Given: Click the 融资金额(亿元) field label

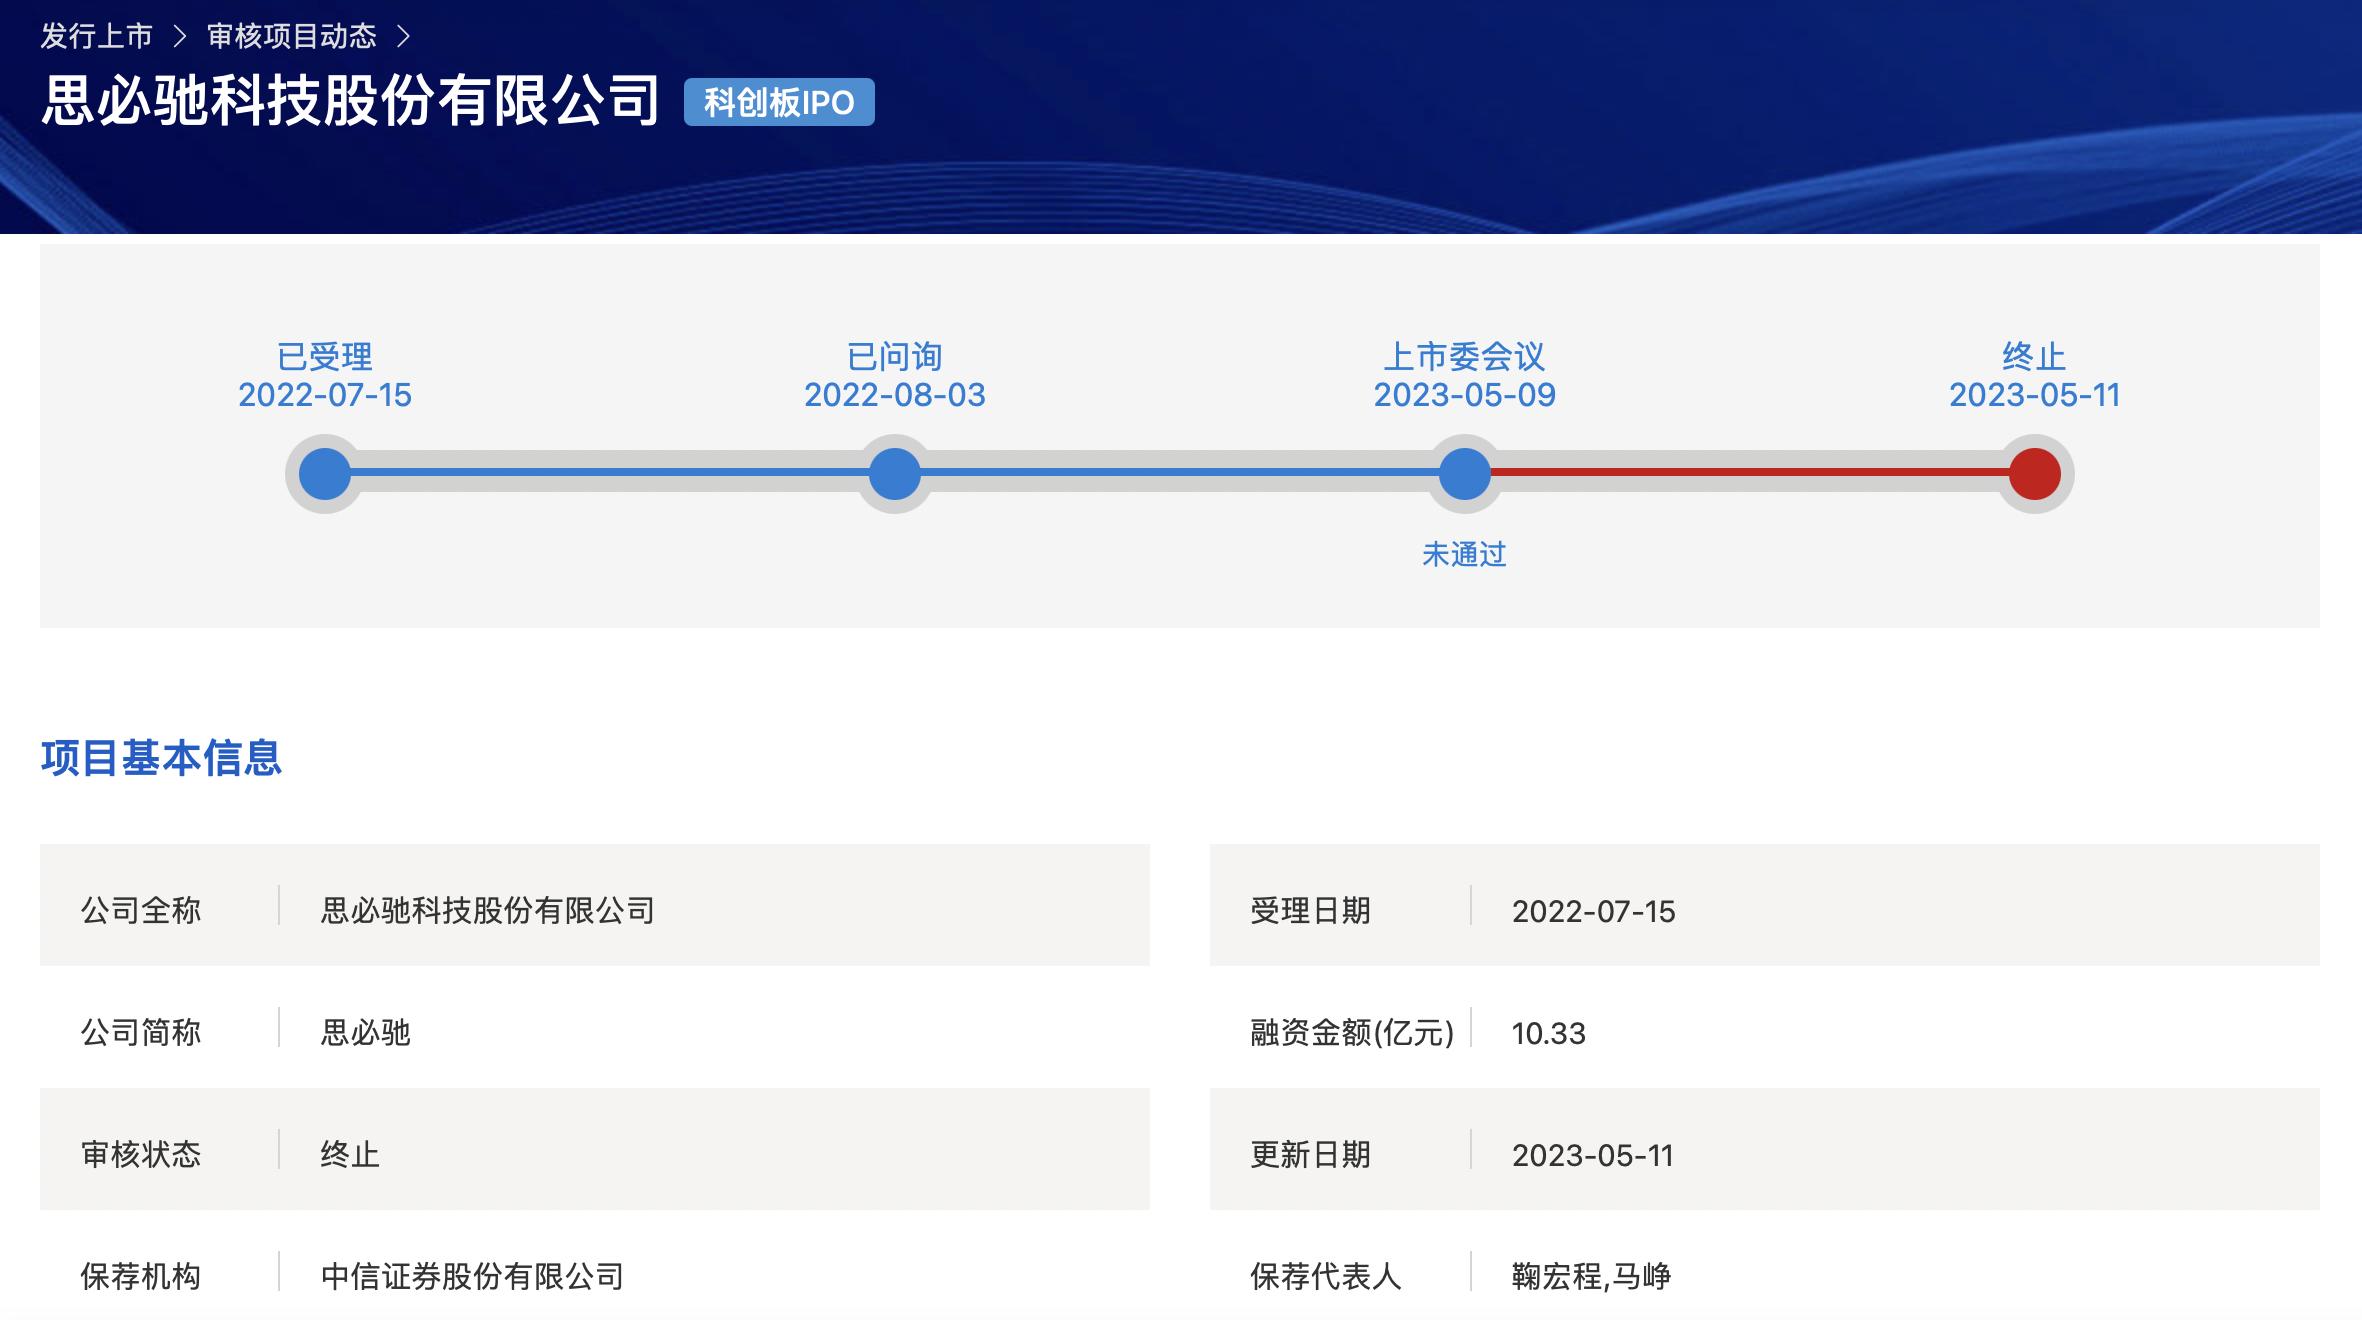Looking at the screenshot, I should click(x=1352, y=1033).
